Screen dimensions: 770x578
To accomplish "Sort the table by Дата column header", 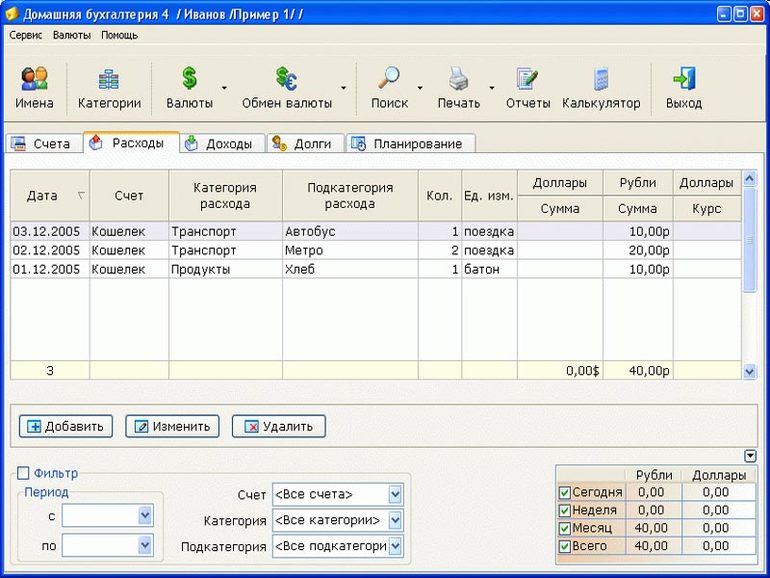I will pyautogui.click(x=42, y=196).
